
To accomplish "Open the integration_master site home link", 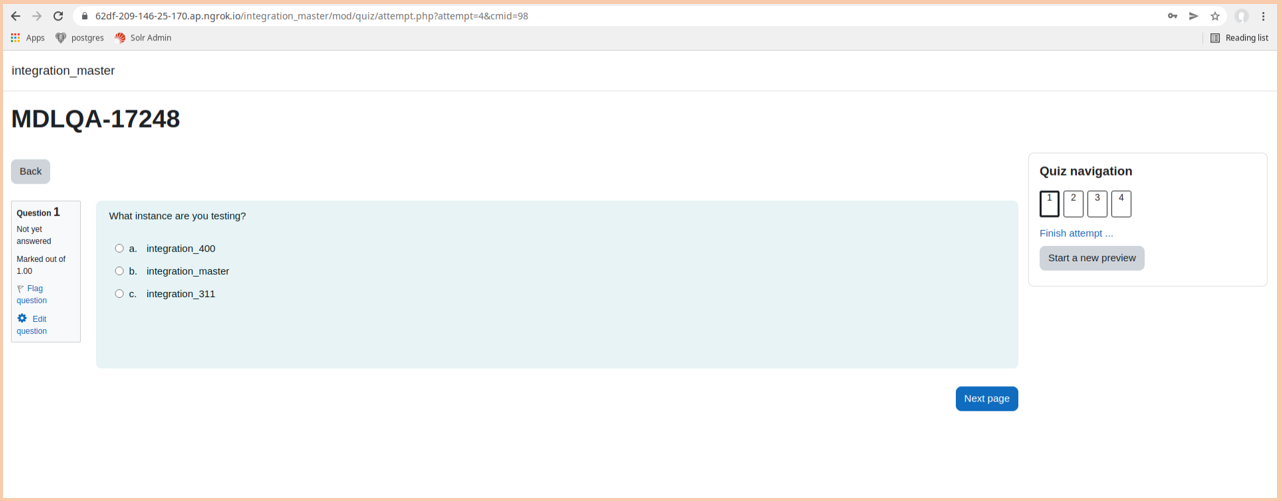I will point(63,71).
